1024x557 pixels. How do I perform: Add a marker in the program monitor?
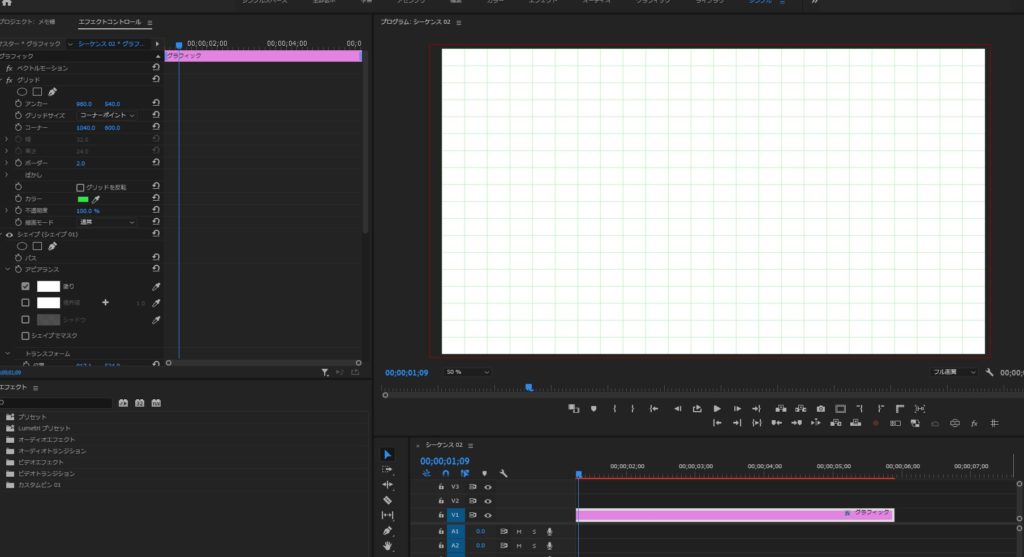coord(594,409)
